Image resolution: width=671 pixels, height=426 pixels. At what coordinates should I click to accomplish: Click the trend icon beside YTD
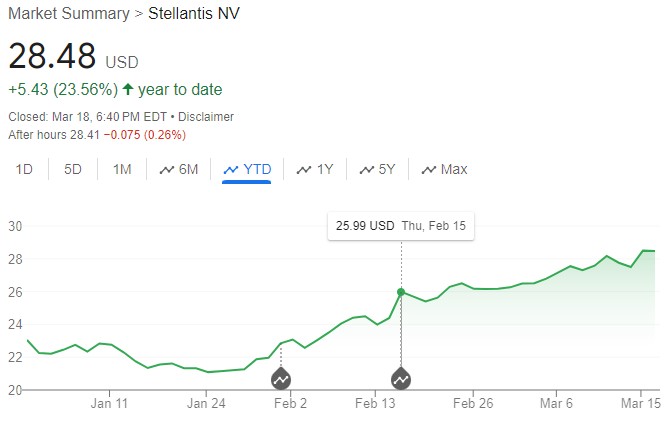coord(231,170)
